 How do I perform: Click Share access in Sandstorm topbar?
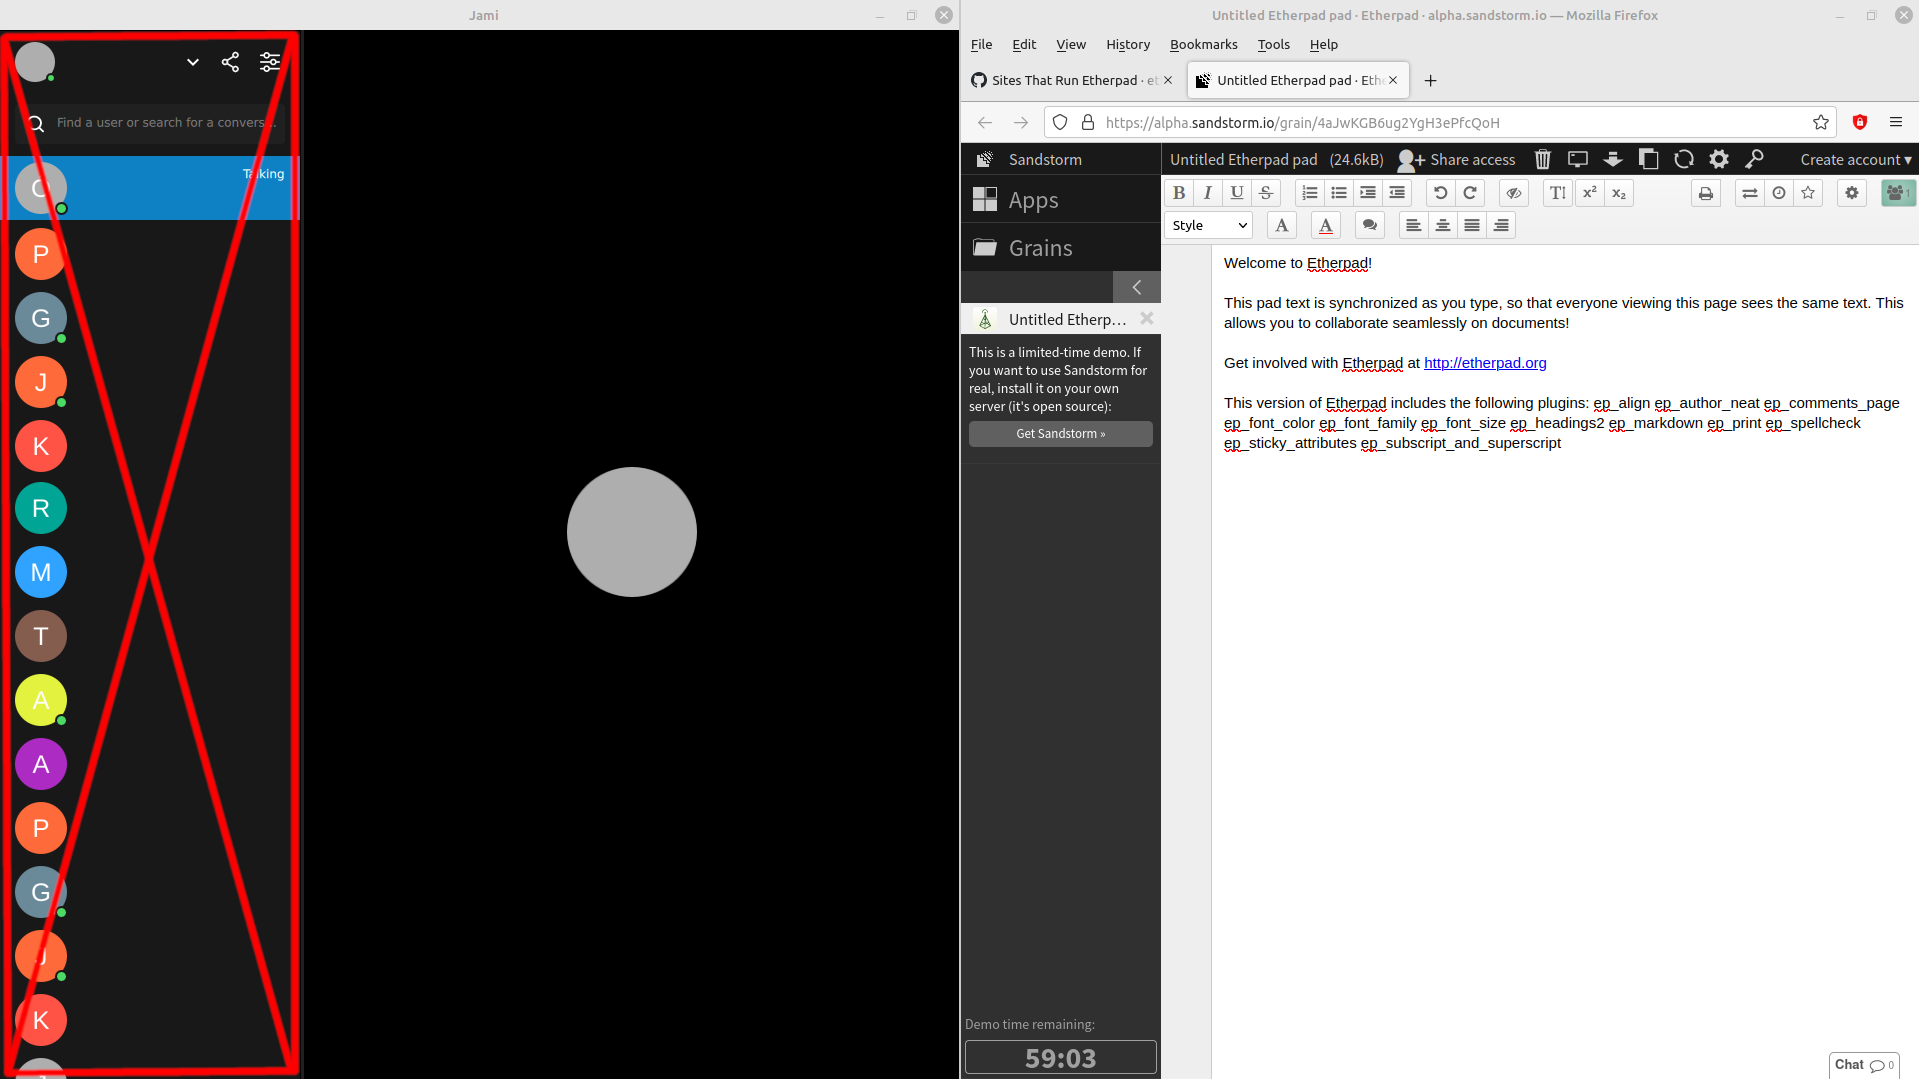pos(1457,160)
